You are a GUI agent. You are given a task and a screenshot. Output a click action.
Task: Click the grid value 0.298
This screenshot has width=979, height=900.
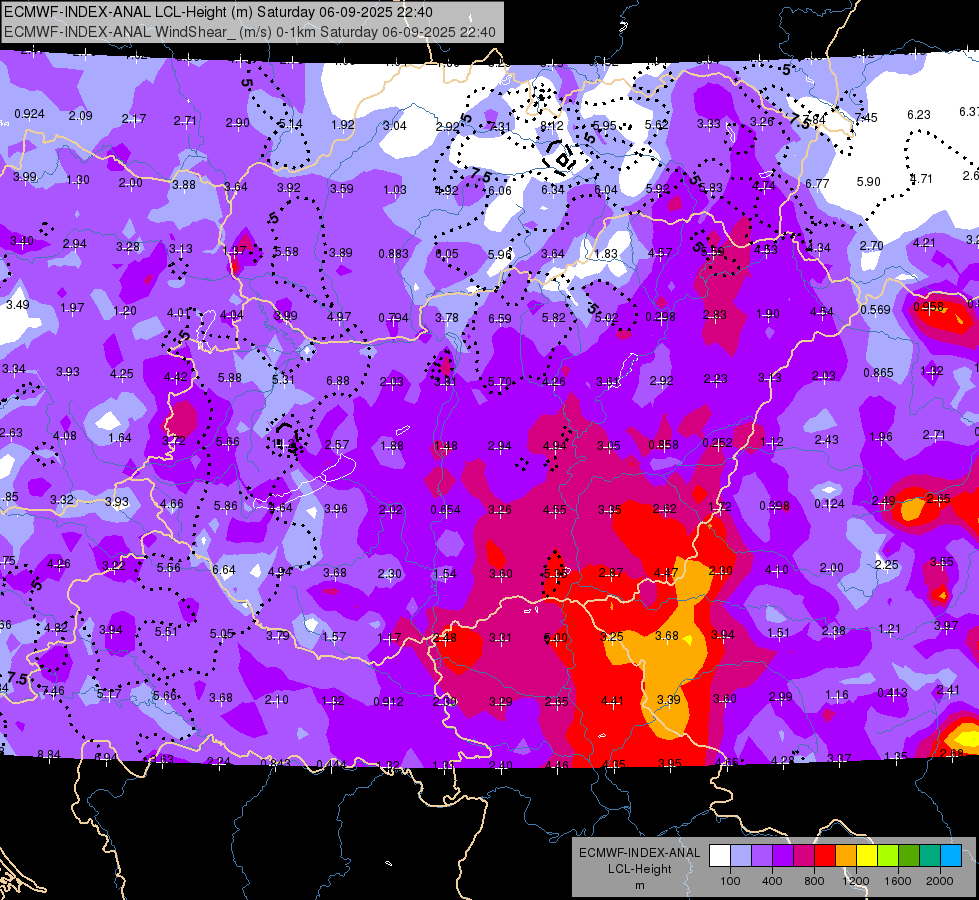661,317
